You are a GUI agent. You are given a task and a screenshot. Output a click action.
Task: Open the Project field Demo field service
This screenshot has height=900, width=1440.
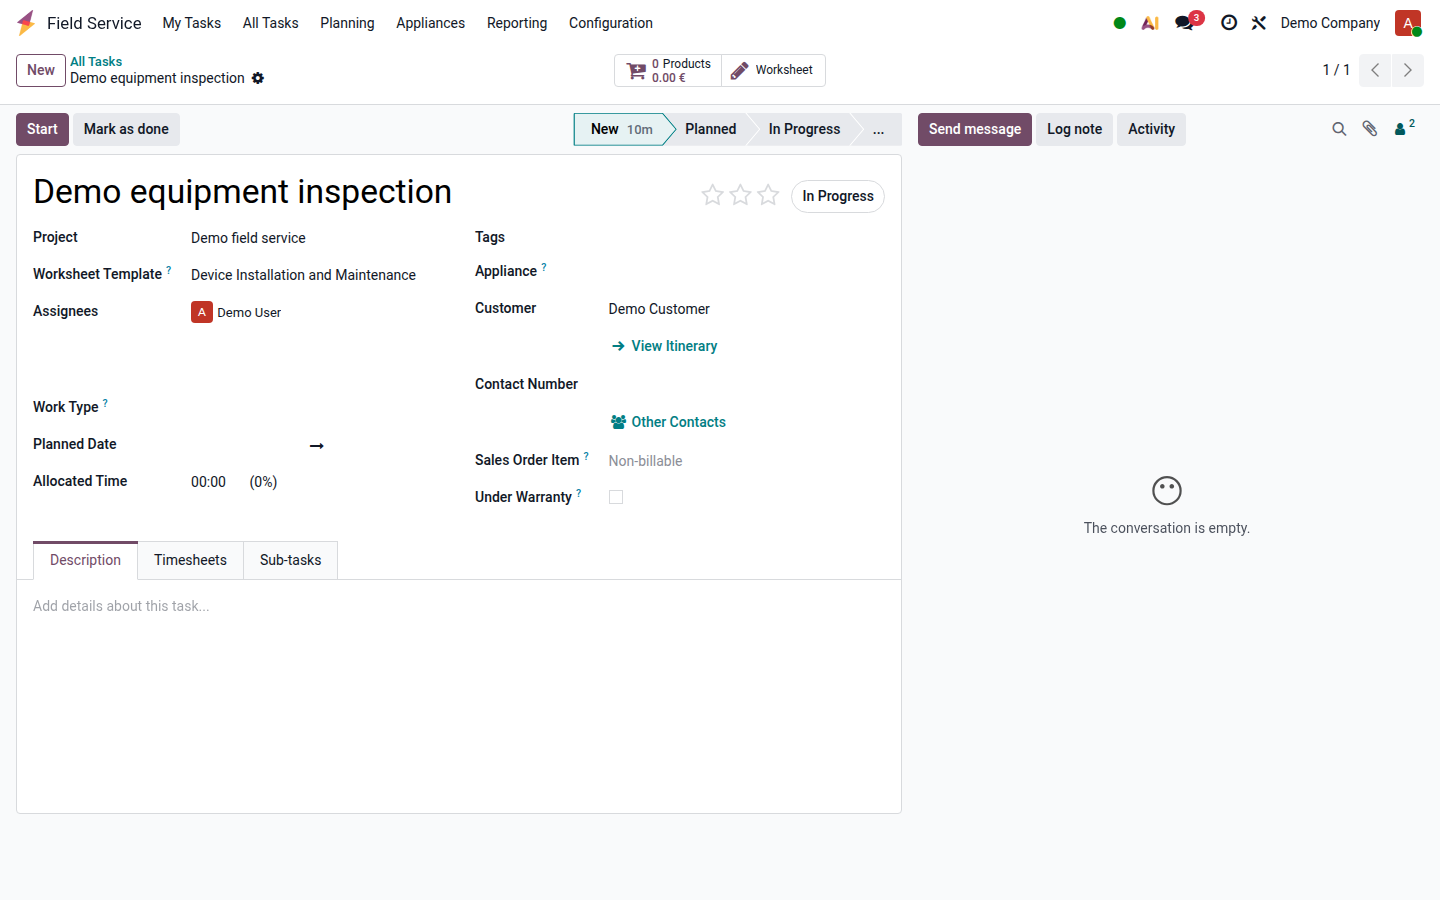[x=318, y=238]
